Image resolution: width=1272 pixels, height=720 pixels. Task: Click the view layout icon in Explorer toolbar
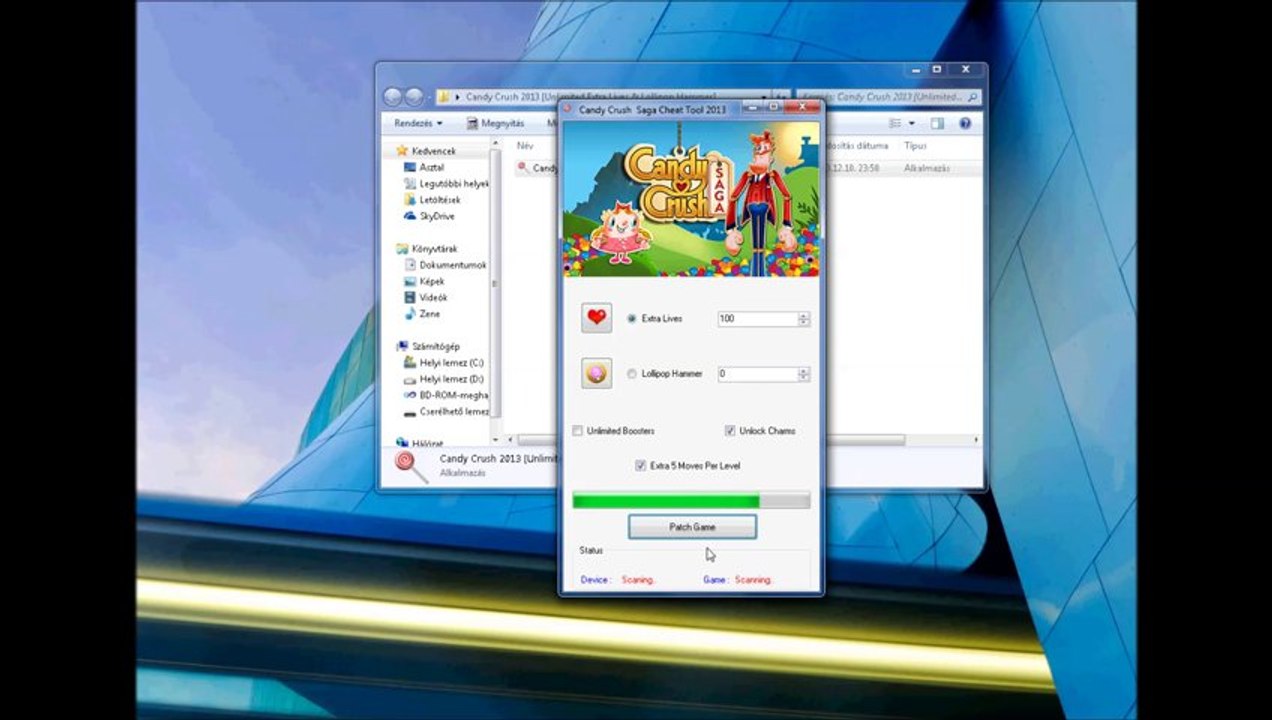[x=895, y=123]
